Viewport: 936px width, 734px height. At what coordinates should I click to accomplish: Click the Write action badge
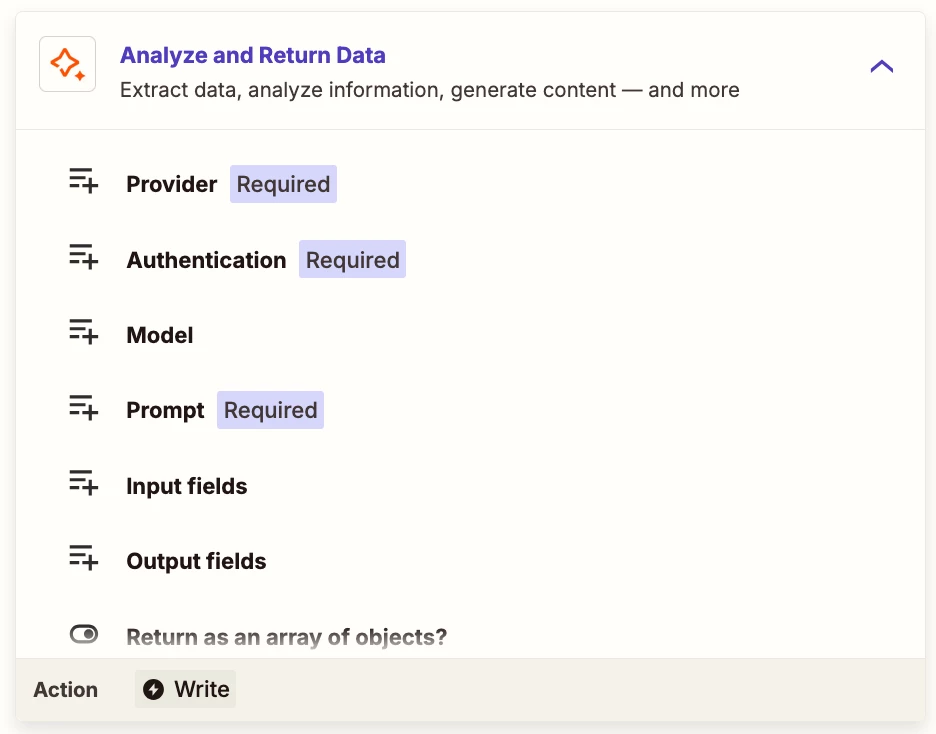(186, 689)
